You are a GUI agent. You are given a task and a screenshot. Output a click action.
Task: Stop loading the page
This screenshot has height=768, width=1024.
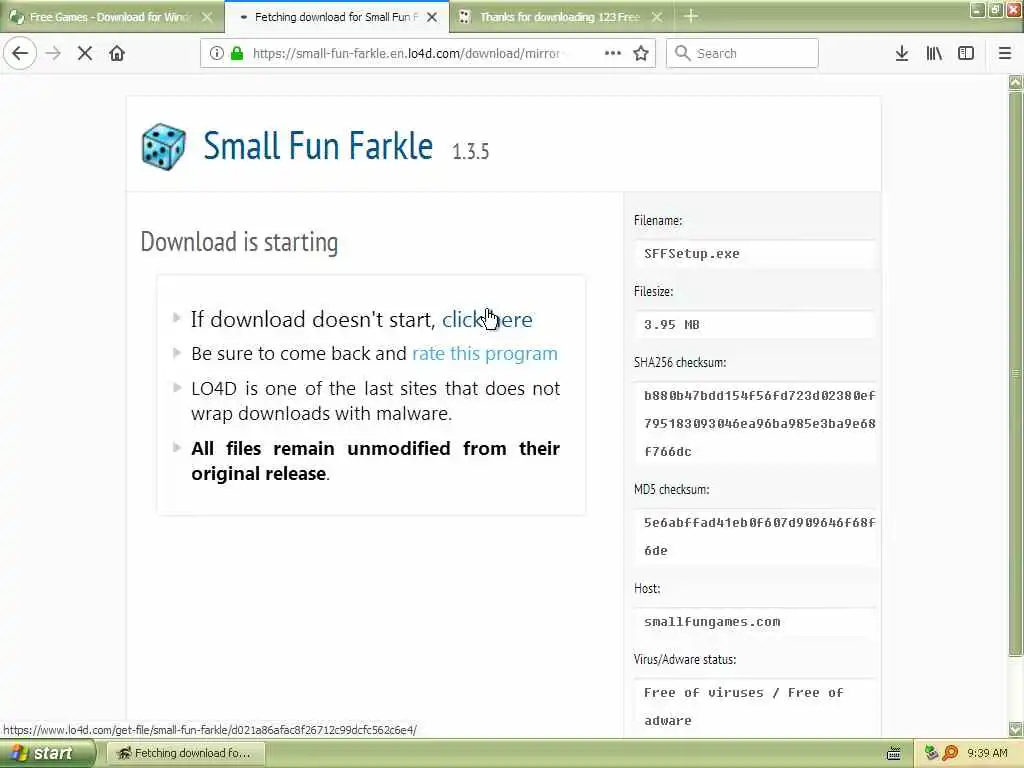pos(85,54)
